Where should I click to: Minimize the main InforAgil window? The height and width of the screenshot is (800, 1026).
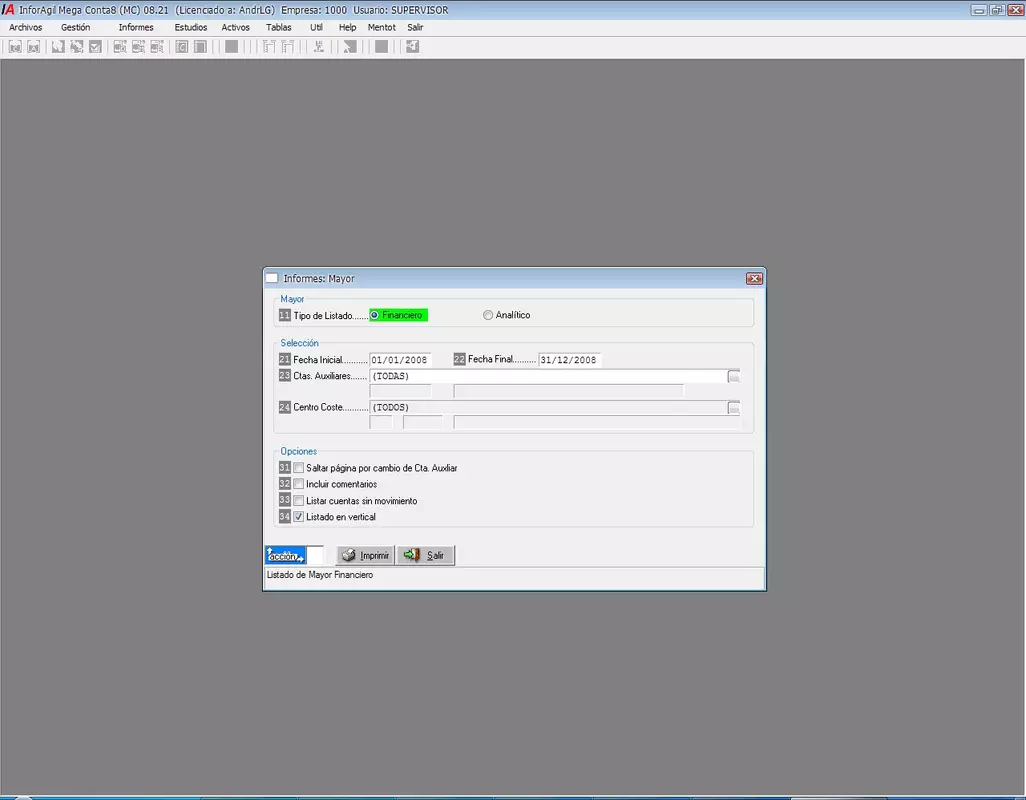(x=978, y=10)
